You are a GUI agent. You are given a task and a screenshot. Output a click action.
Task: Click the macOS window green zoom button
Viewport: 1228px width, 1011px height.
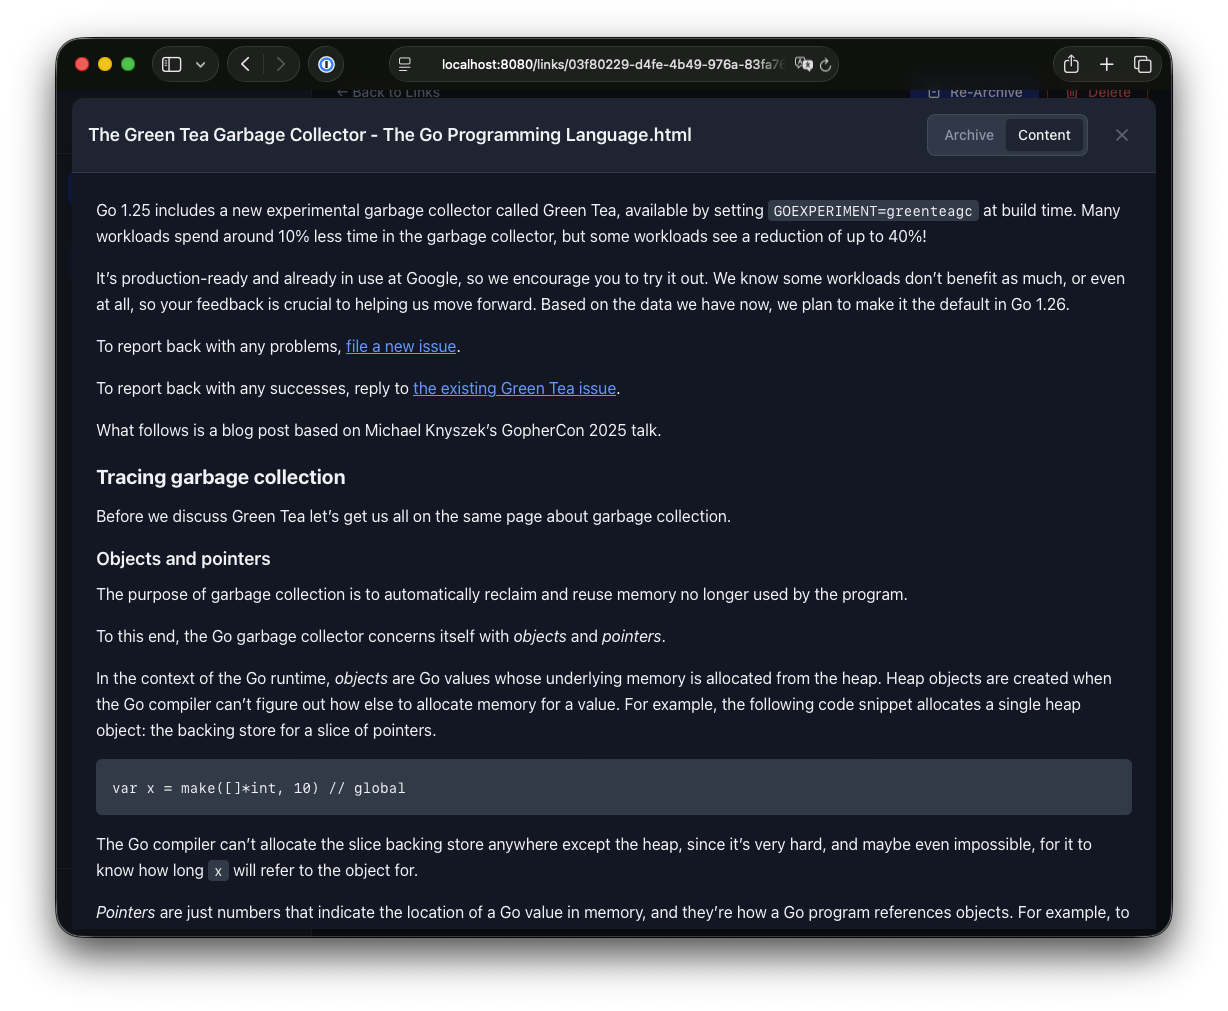click(128, 64)
